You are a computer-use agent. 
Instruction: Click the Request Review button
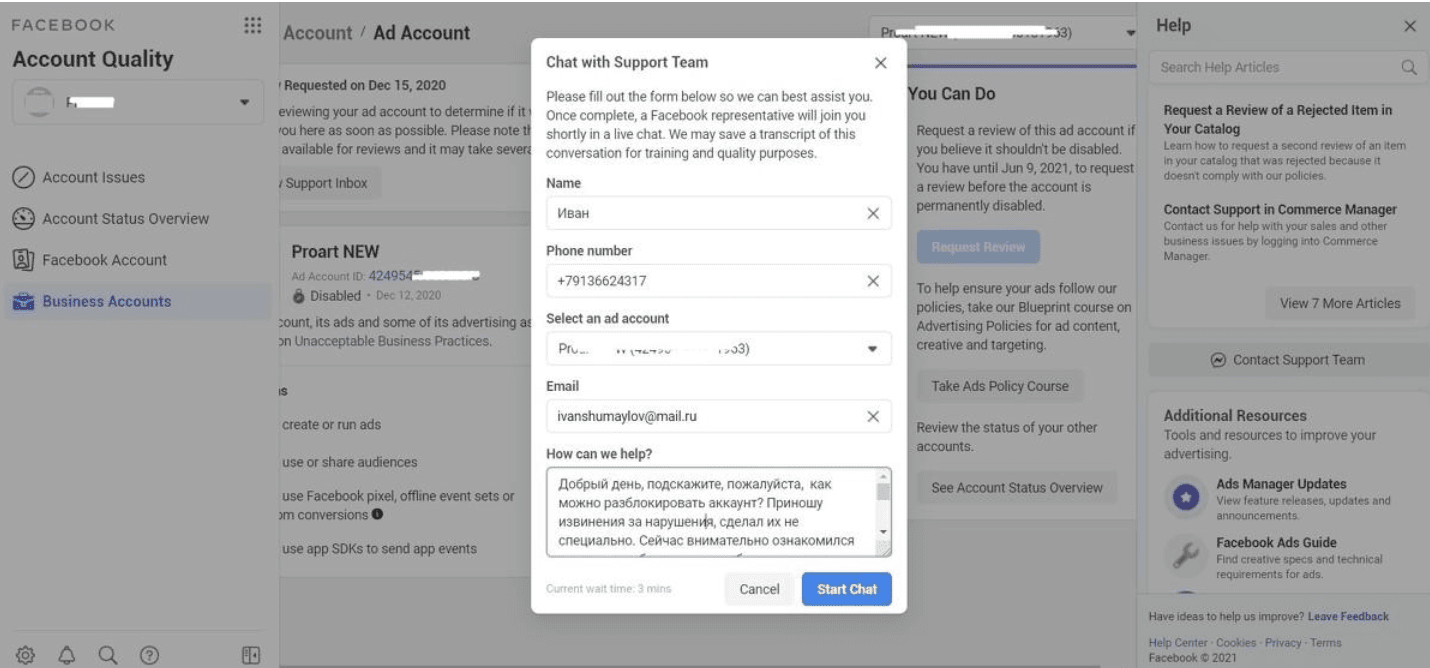978,246
